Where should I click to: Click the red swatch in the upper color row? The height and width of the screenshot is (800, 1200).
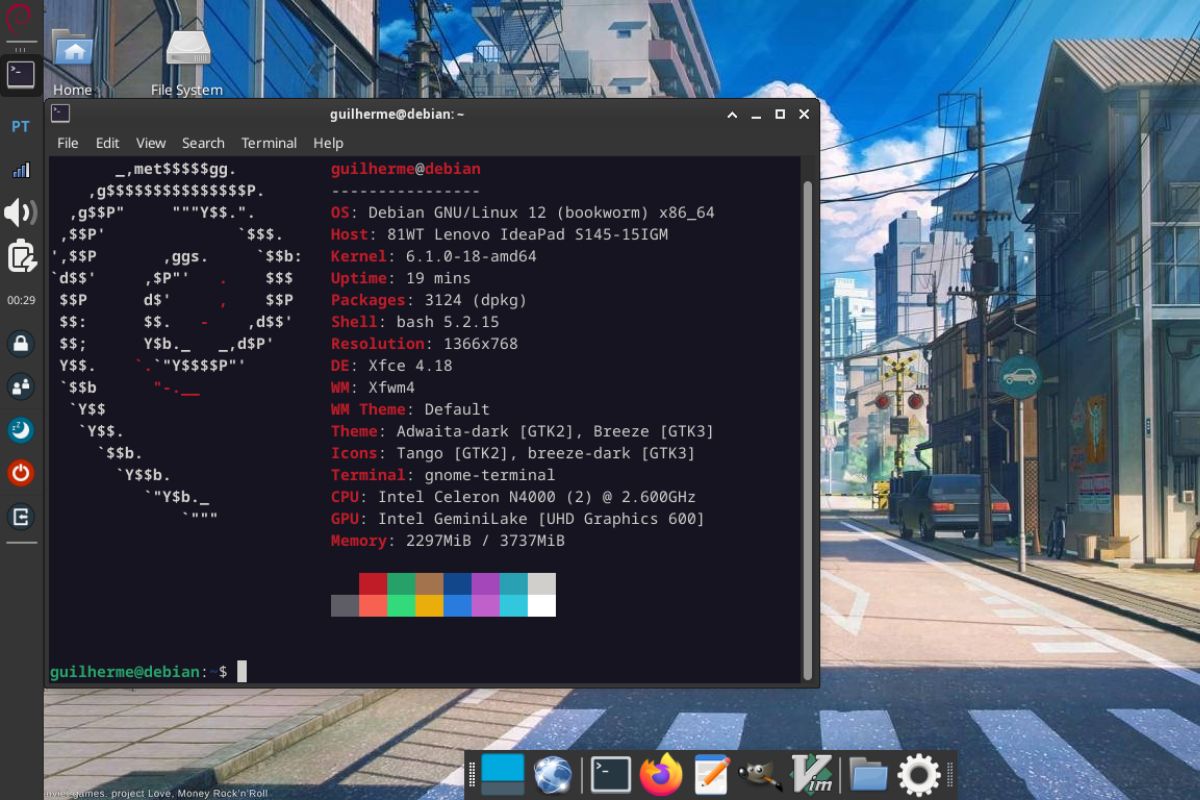pos(373,584)
